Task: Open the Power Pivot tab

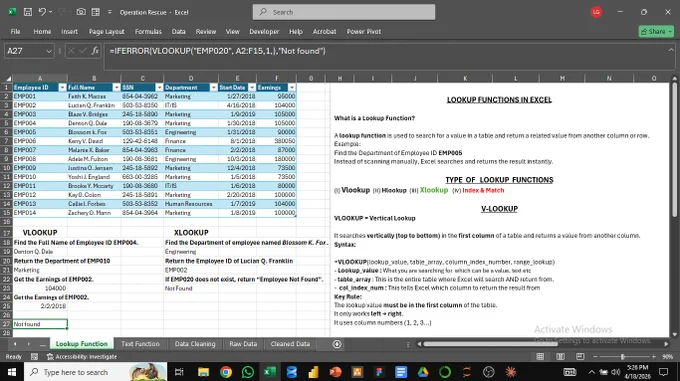Action: [363, 32]
